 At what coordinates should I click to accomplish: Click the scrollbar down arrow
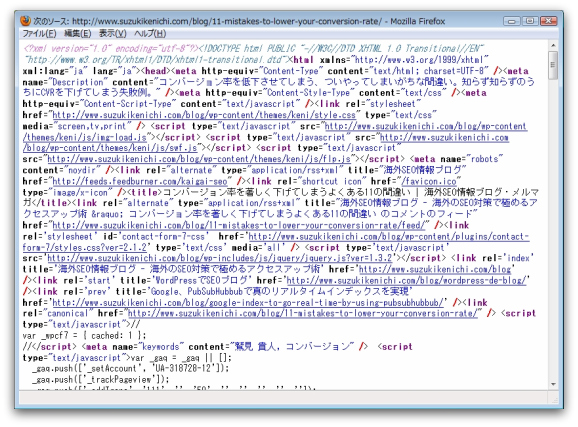[x=553, y=384]
